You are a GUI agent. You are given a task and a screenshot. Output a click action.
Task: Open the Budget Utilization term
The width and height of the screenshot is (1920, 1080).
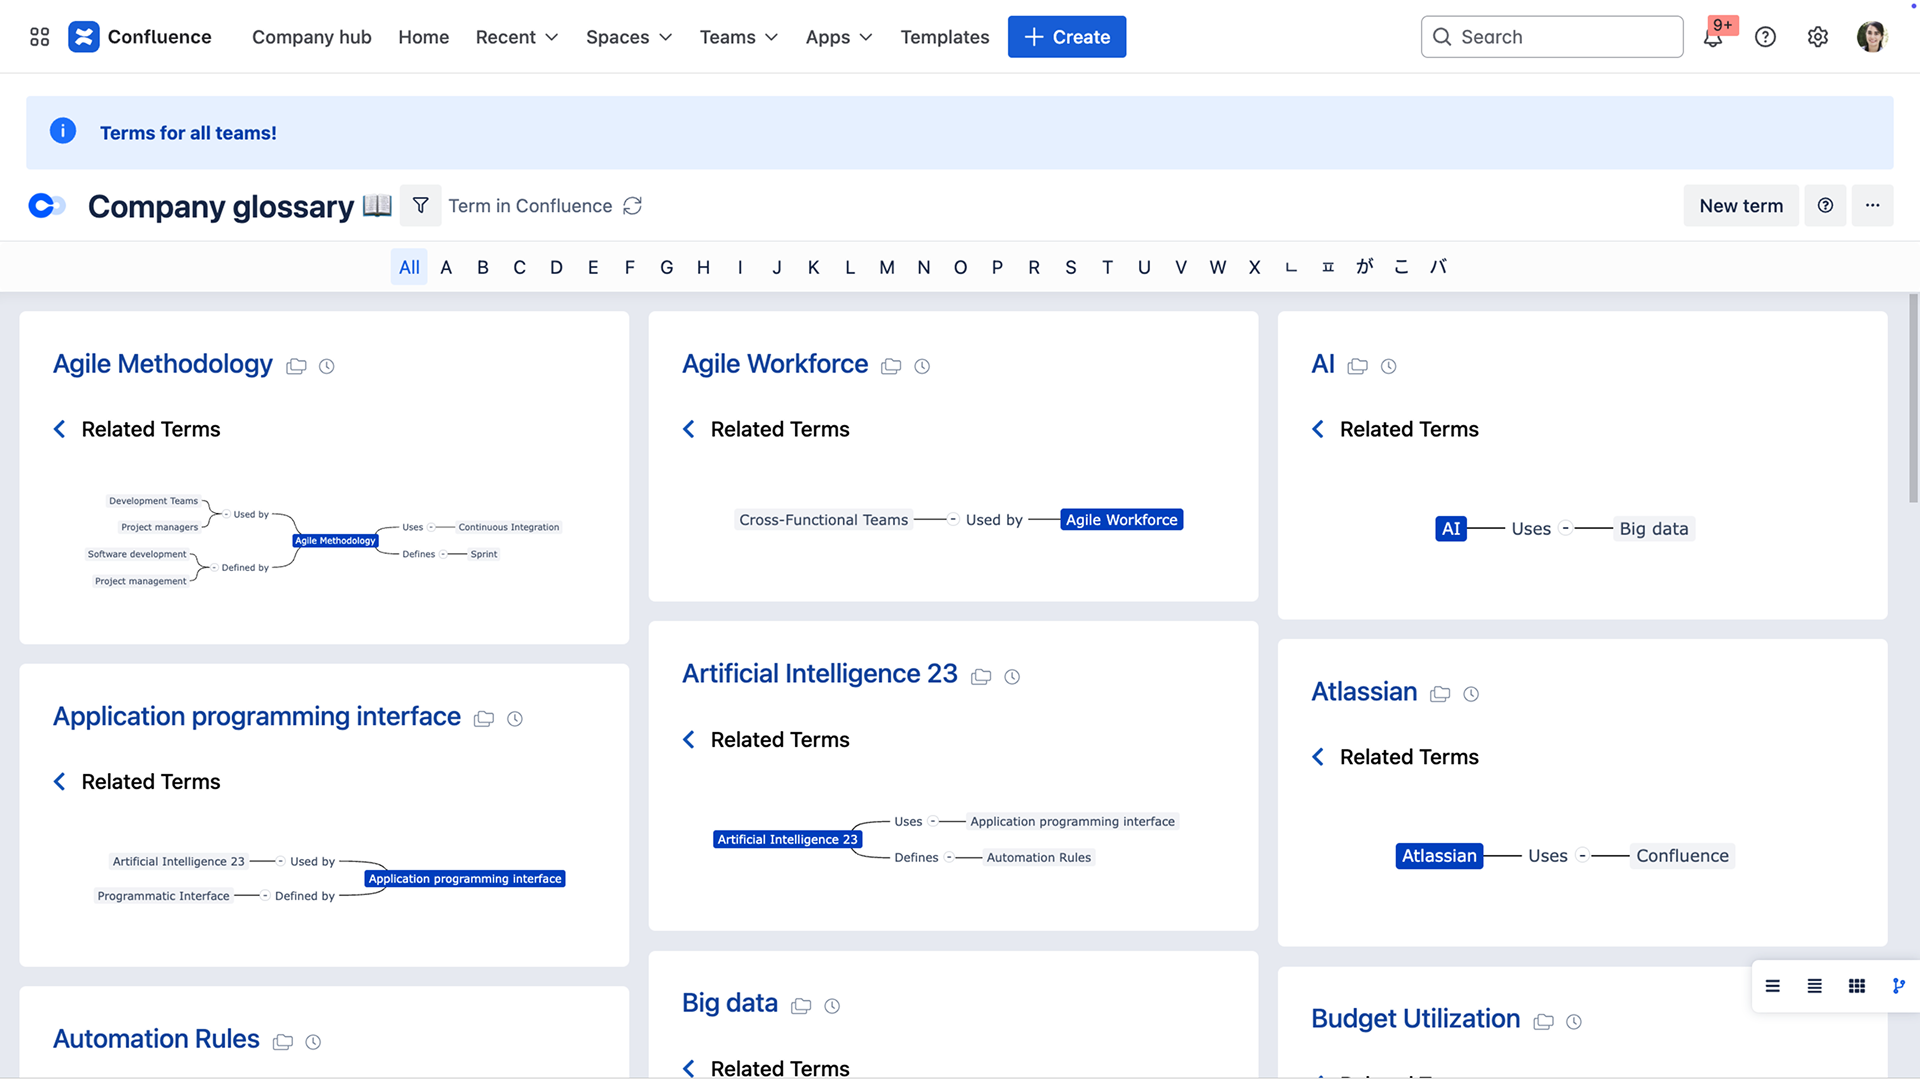coord(1416,1019)
